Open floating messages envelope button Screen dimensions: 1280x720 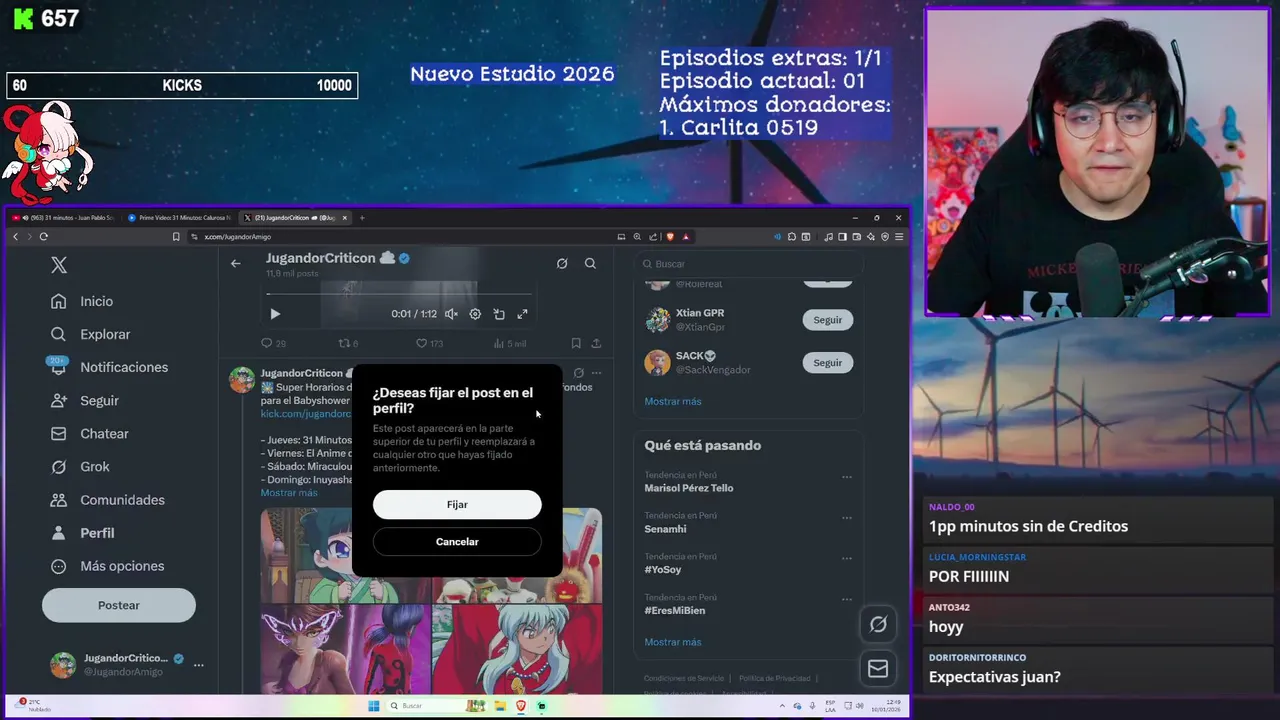pyautogui.click(x=878, y=669)
